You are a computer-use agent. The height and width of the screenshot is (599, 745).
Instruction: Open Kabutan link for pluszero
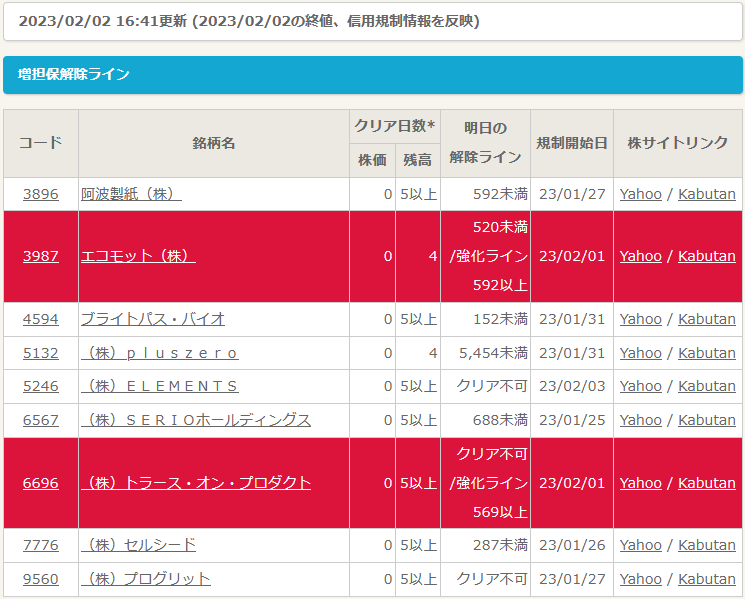(706, 353)
